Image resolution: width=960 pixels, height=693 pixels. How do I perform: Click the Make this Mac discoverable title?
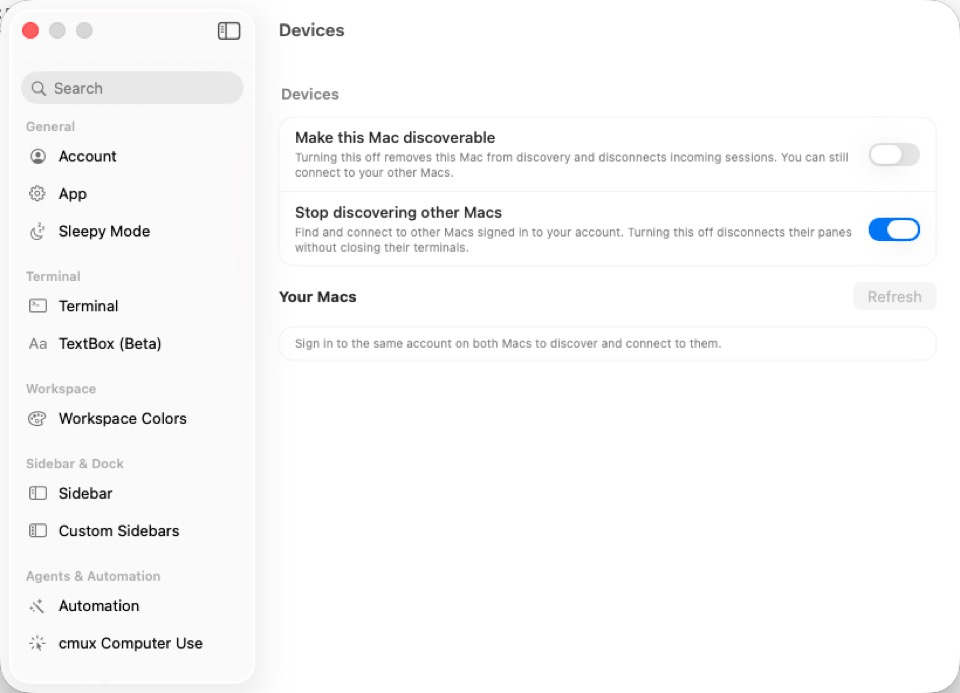click(x=395, y=138)
